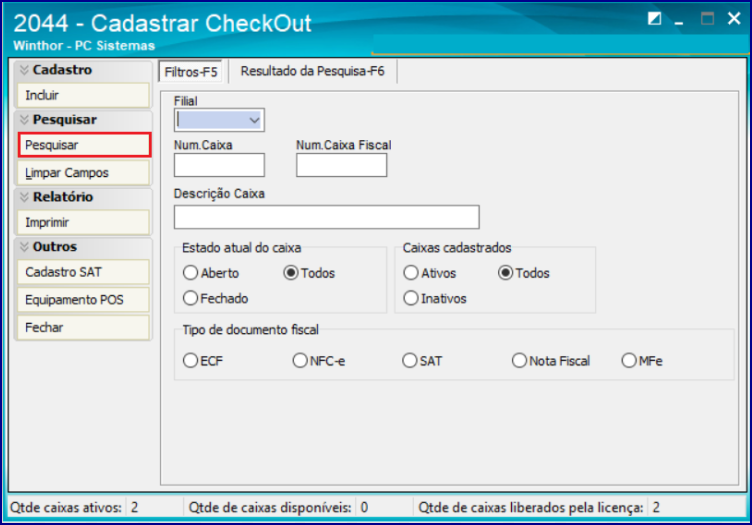Click the 'Winthor - PC Sistemas' subtitle
Viewport: 752px width, 525px height.
[84, 46]
